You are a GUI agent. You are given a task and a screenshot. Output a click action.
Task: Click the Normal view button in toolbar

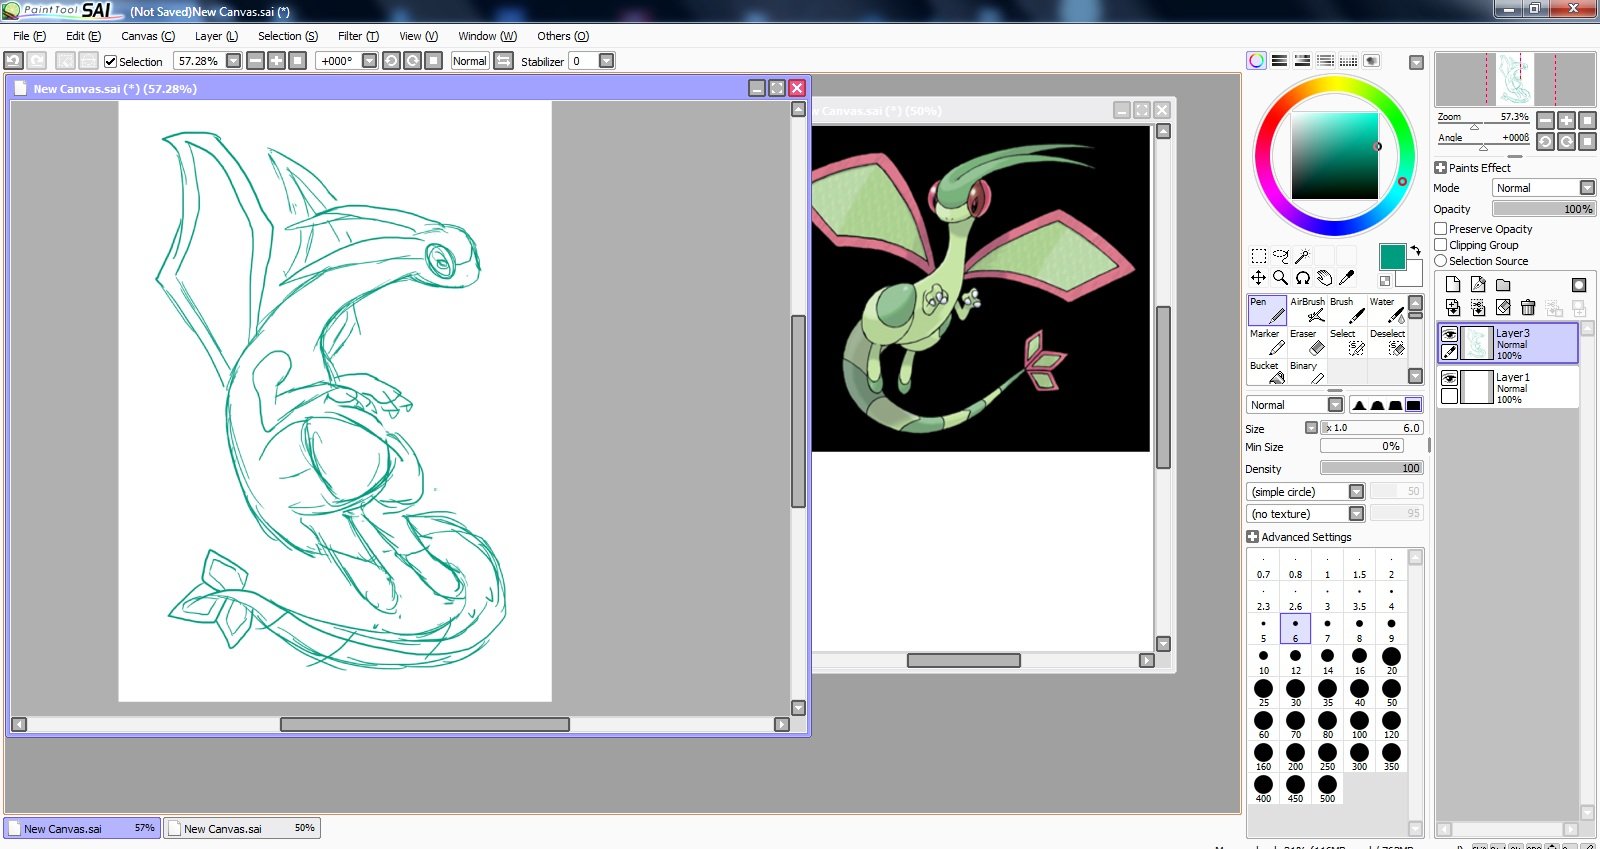click(x=470, y=61)
